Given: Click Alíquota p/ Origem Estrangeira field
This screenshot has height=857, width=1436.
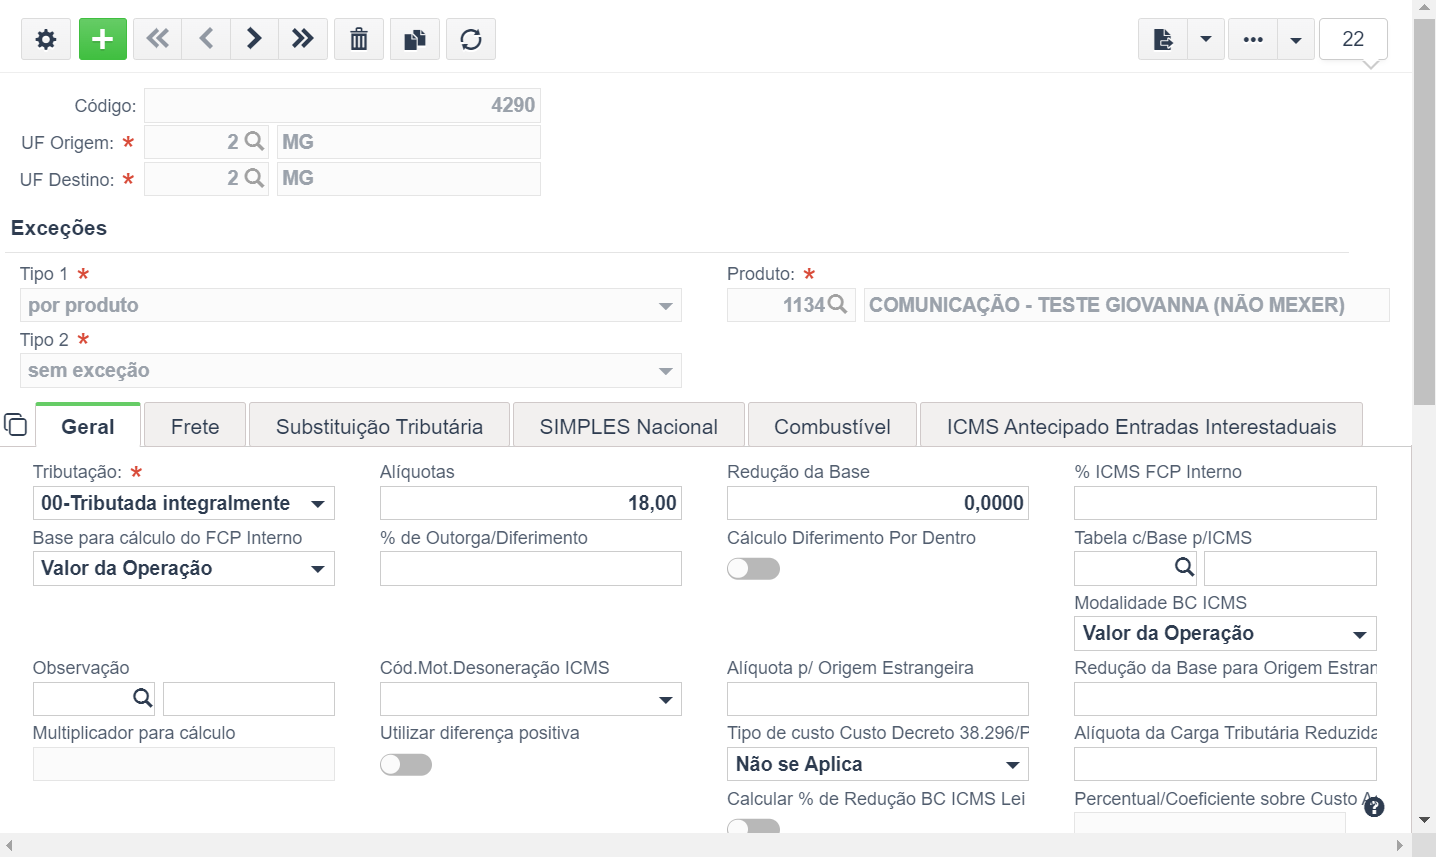Looking at the screenshot, I should tap(878, 699).
